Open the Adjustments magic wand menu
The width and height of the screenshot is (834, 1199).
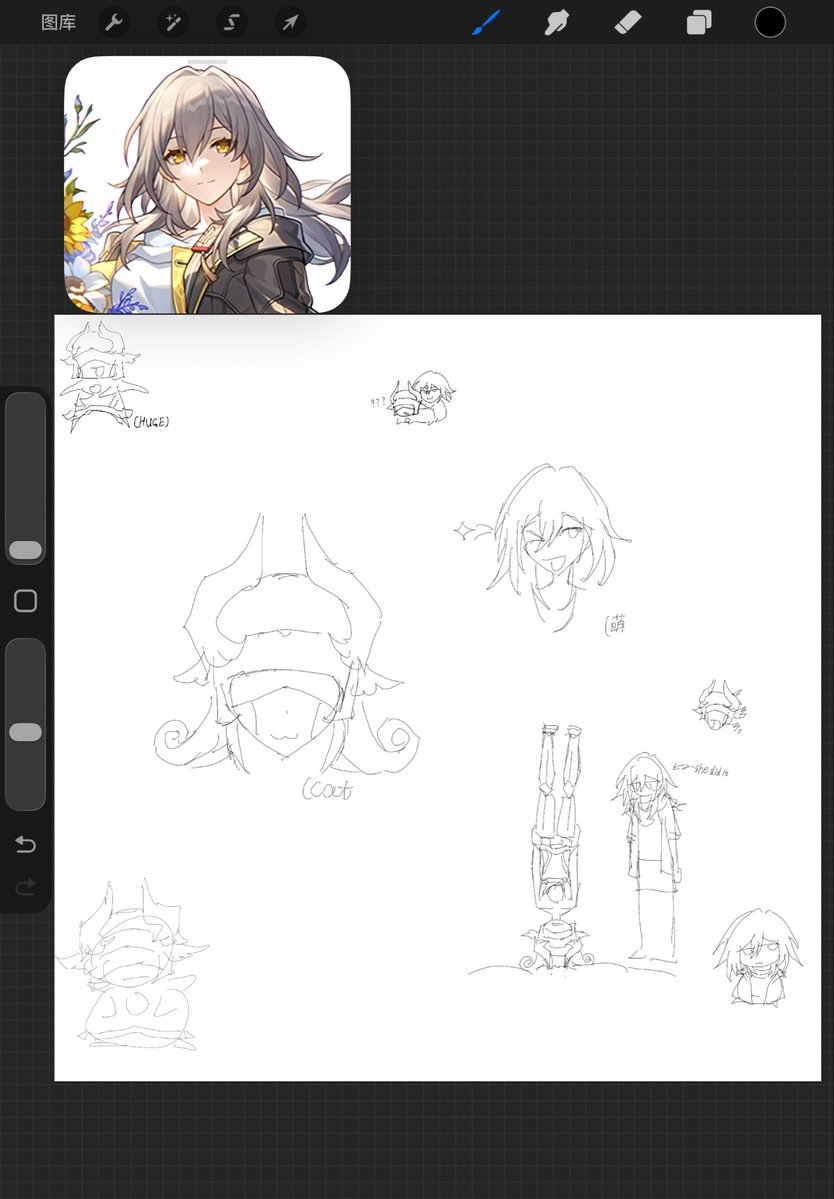pos(173,22)
